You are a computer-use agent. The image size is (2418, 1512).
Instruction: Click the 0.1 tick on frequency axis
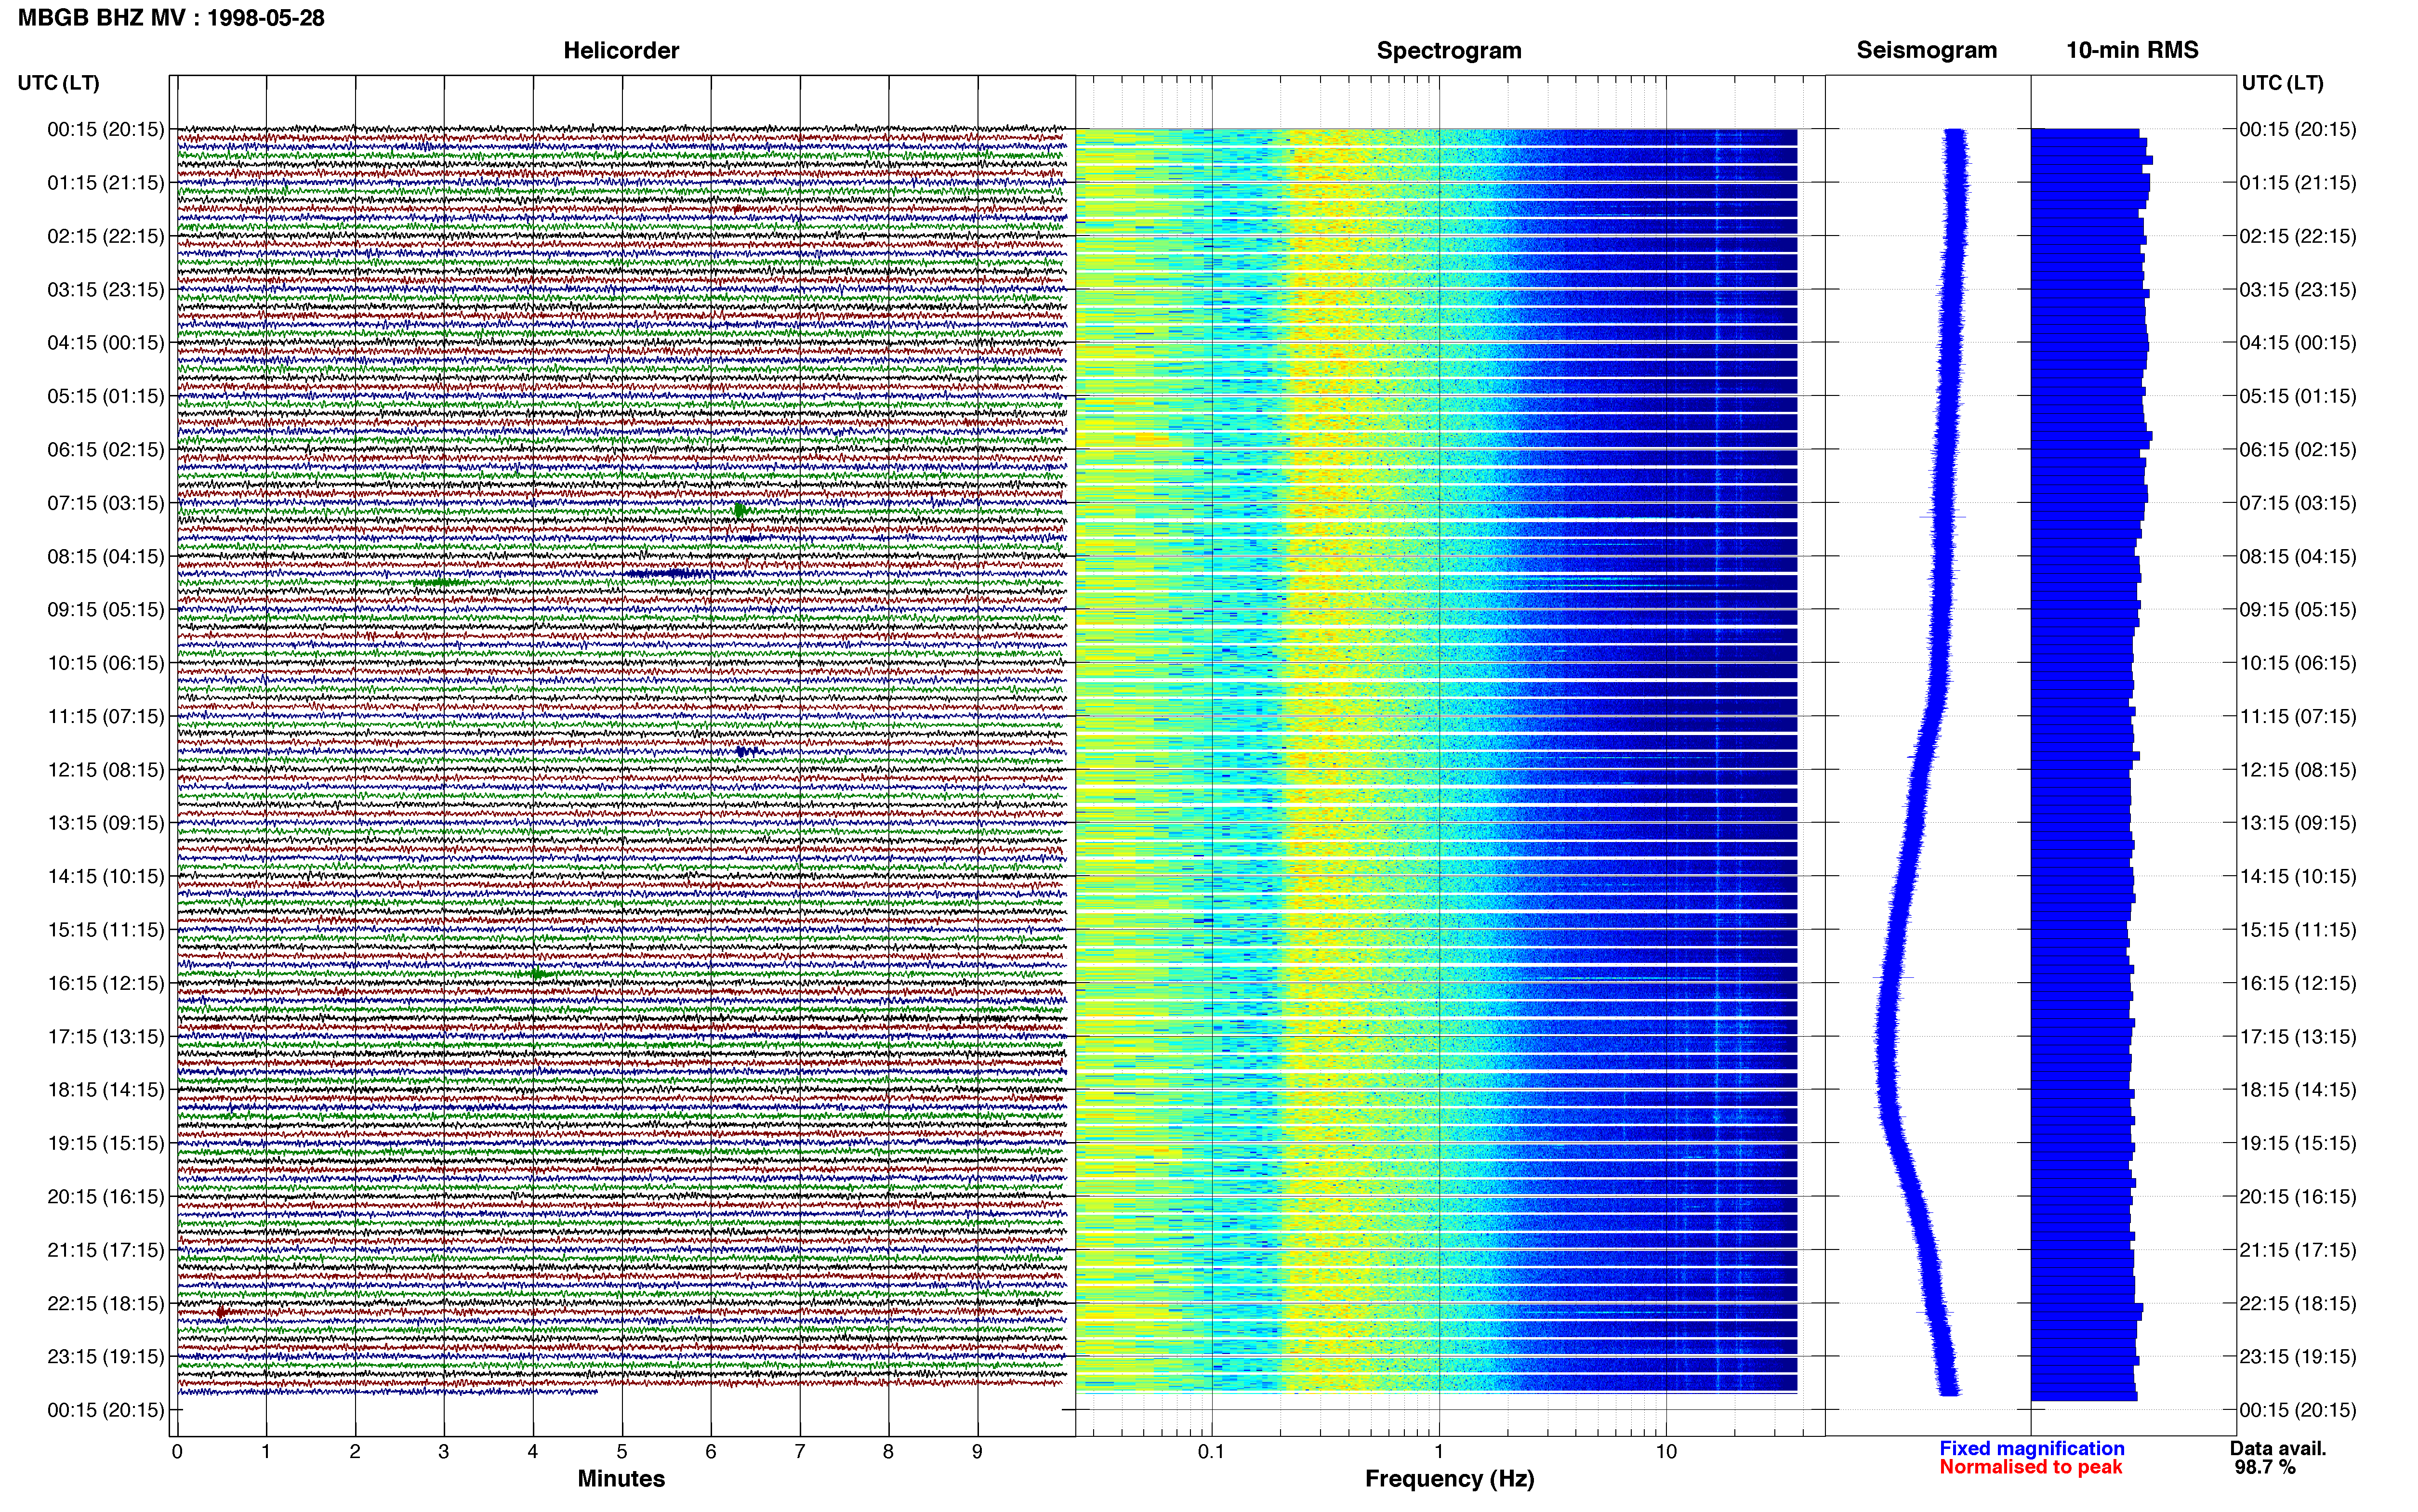coord(1211,1452)
